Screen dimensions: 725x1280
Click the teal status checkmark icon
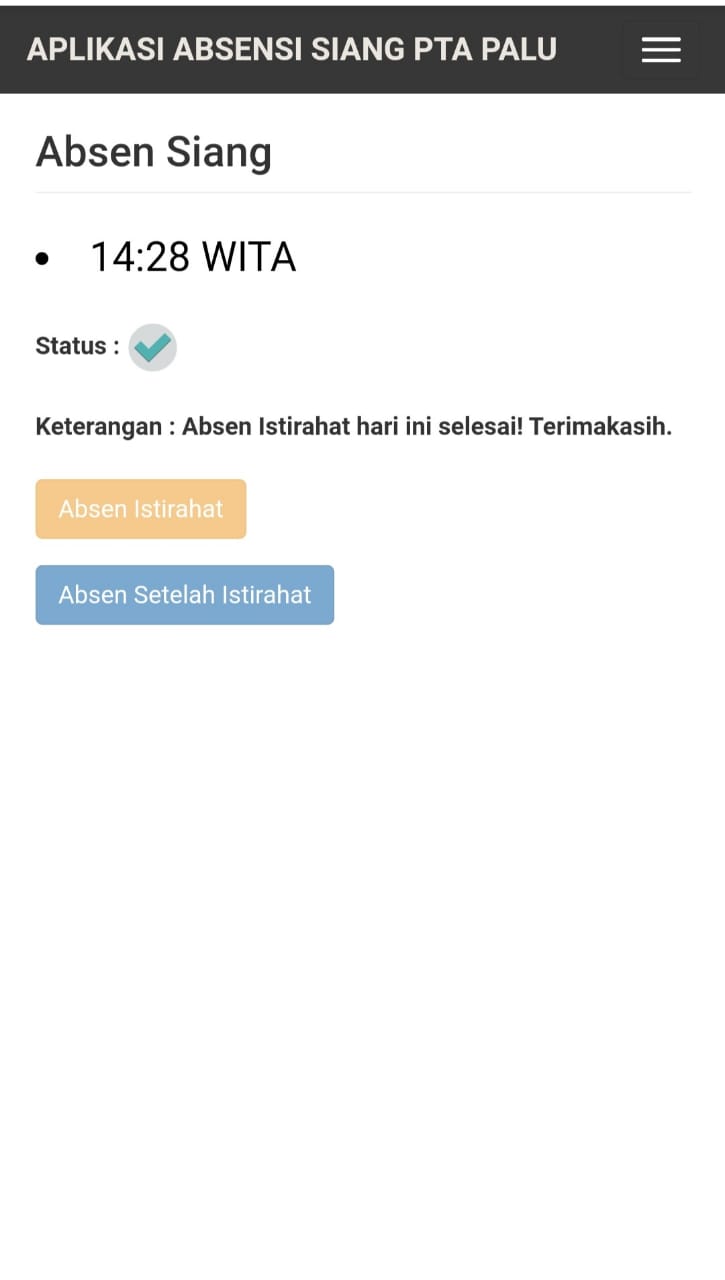click(153, 347)
